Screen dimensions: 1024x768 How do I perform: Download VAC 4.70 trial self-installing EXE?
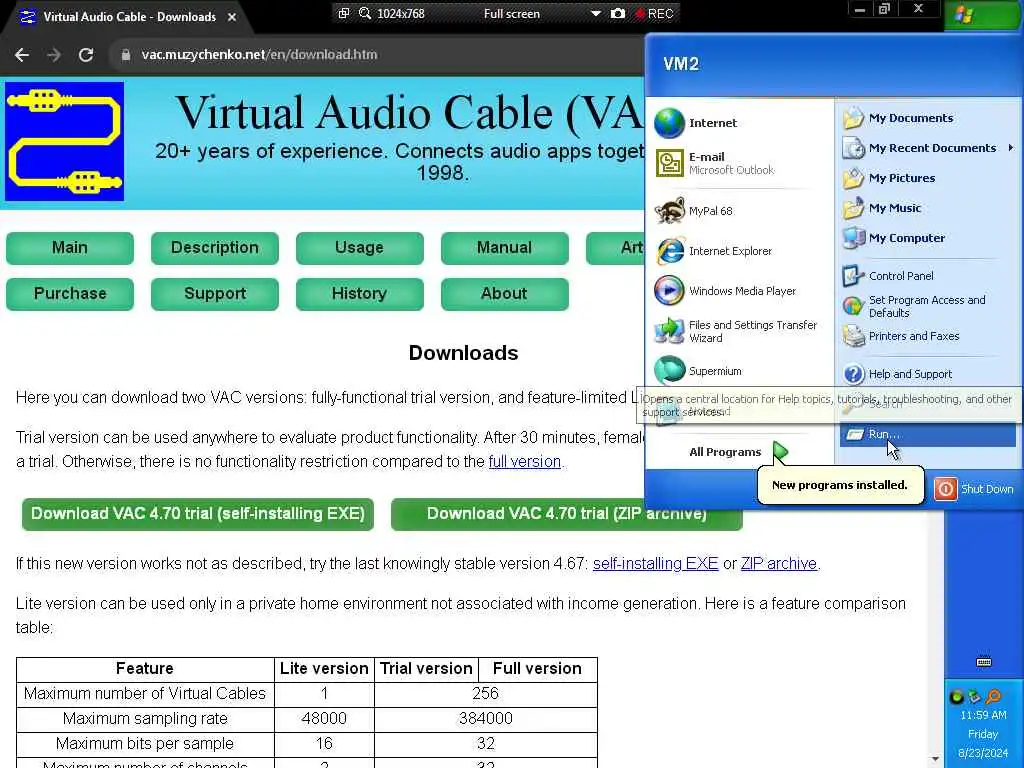[x=198, y=514]
